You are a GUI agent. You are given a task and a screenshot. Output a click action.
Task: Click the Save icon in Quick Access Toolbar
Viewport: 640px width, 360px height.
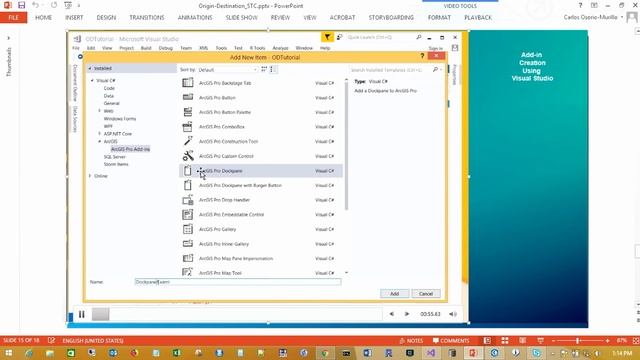point(21,5)
